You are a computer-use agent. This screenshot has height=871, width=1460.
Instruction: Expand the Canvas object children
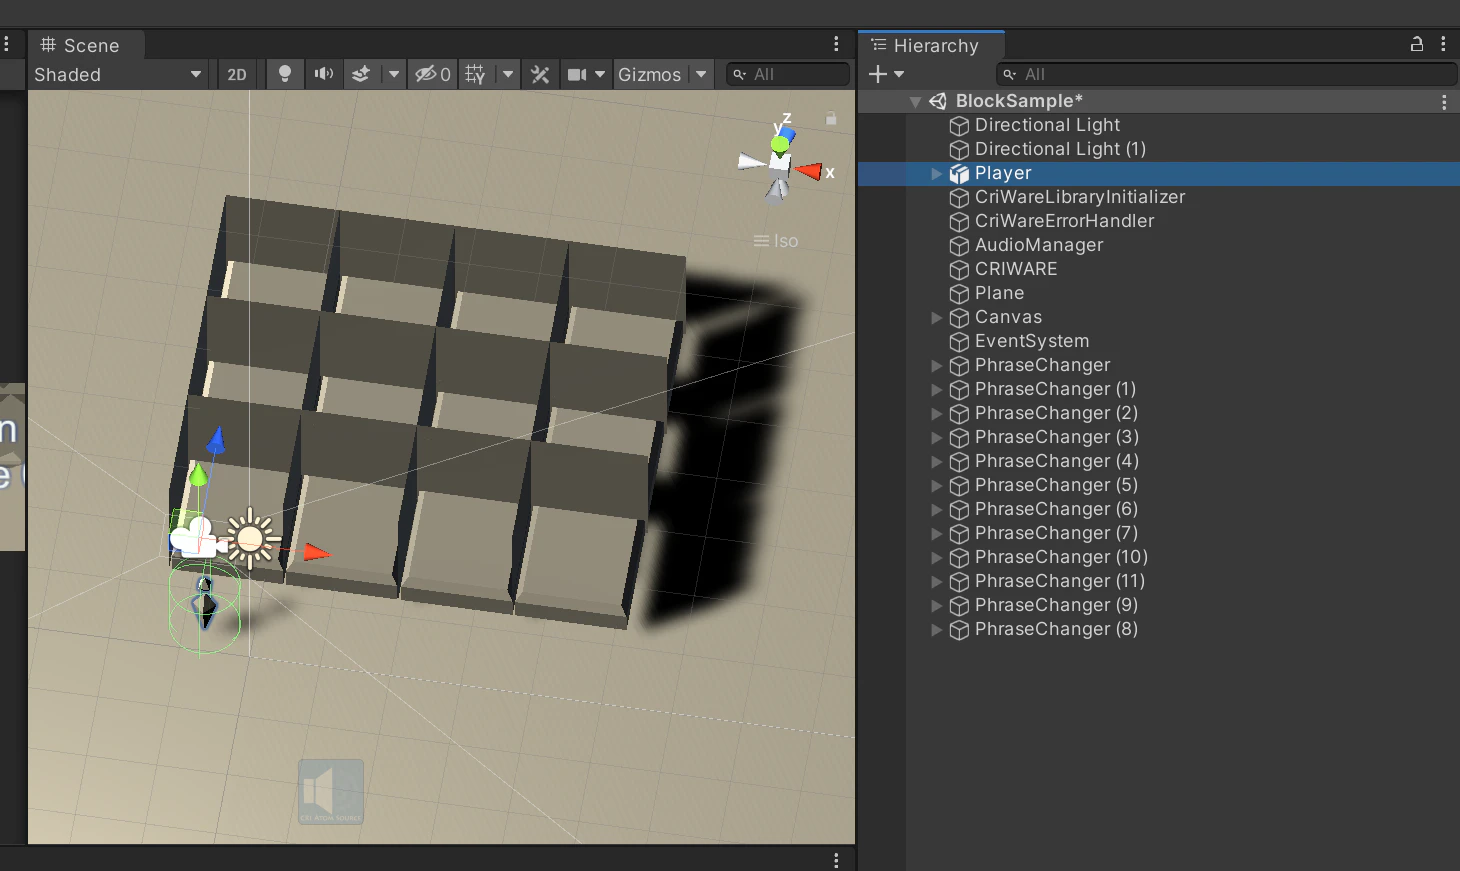[x=937, y=318]
